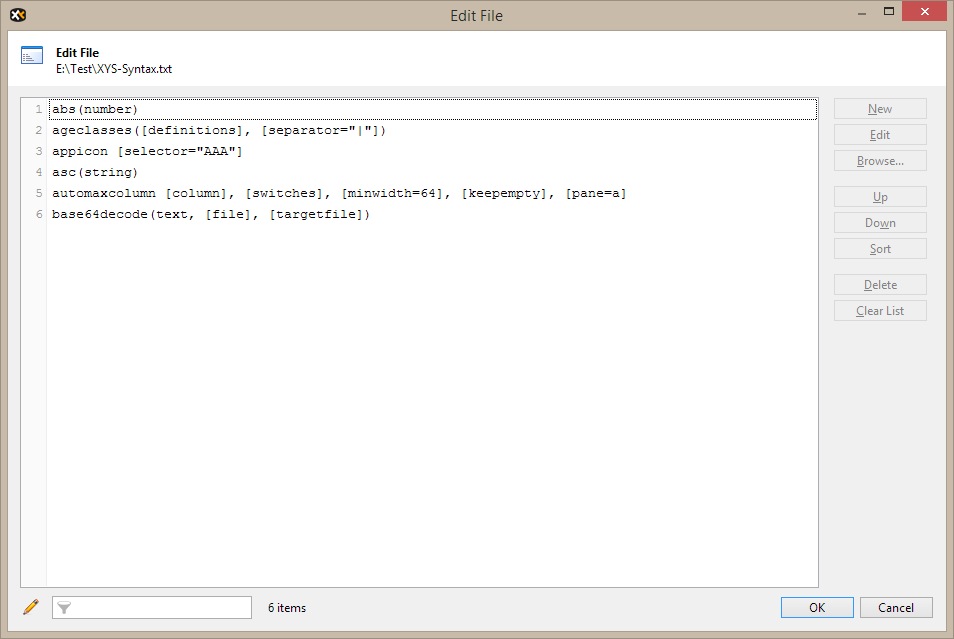This screenshot has height=639, width=954.
Task: Click the XYplorer app icon in title bar
Action: tap(17, 15)
